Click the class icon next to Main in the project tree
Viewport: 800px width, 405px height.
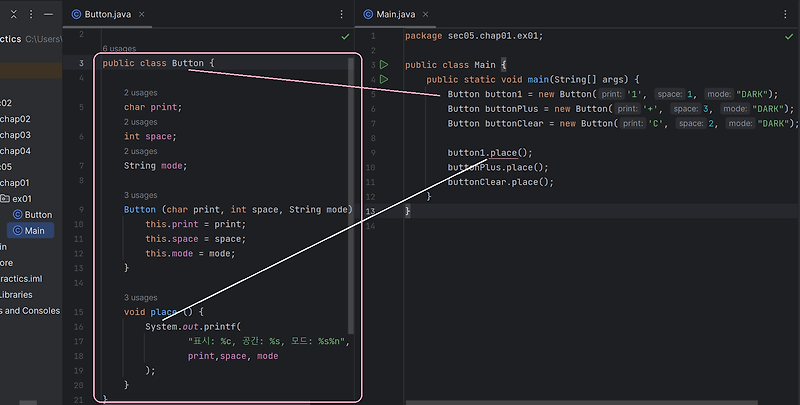tap(18, 231)
